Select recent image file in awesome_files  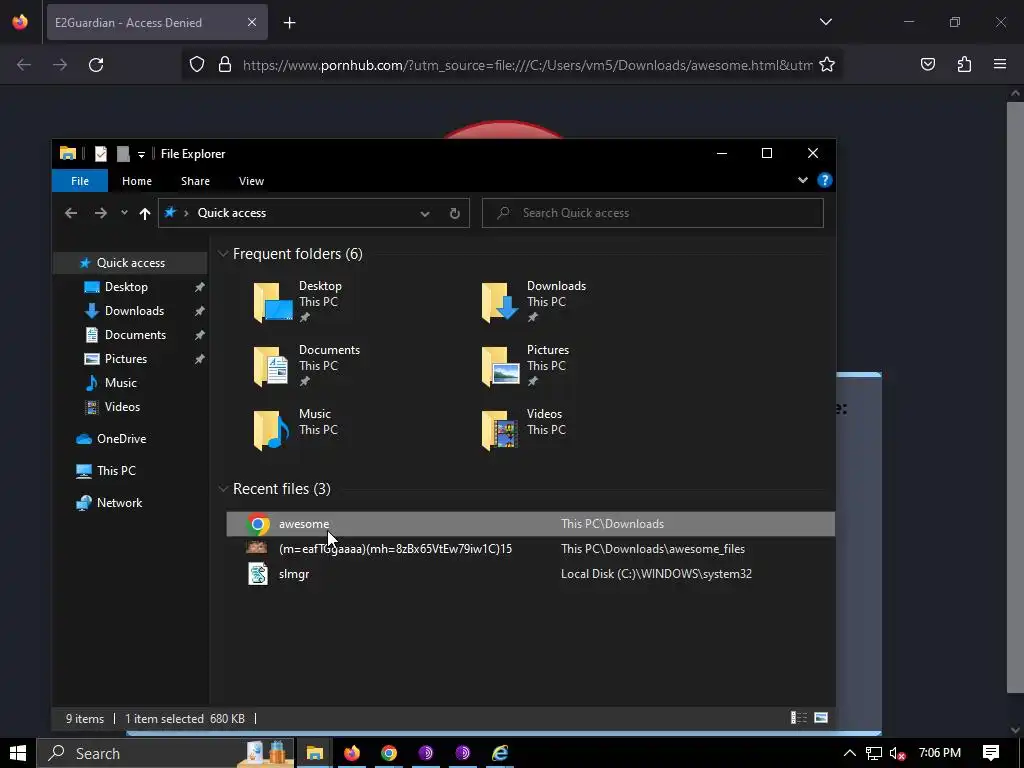coord(530,549)
